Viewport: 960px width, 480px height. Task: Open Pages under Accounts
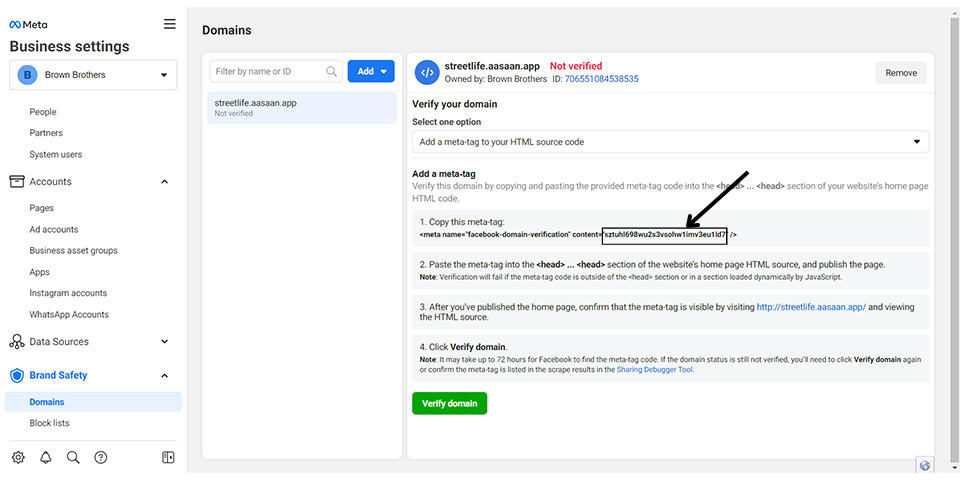pos(42,208)
